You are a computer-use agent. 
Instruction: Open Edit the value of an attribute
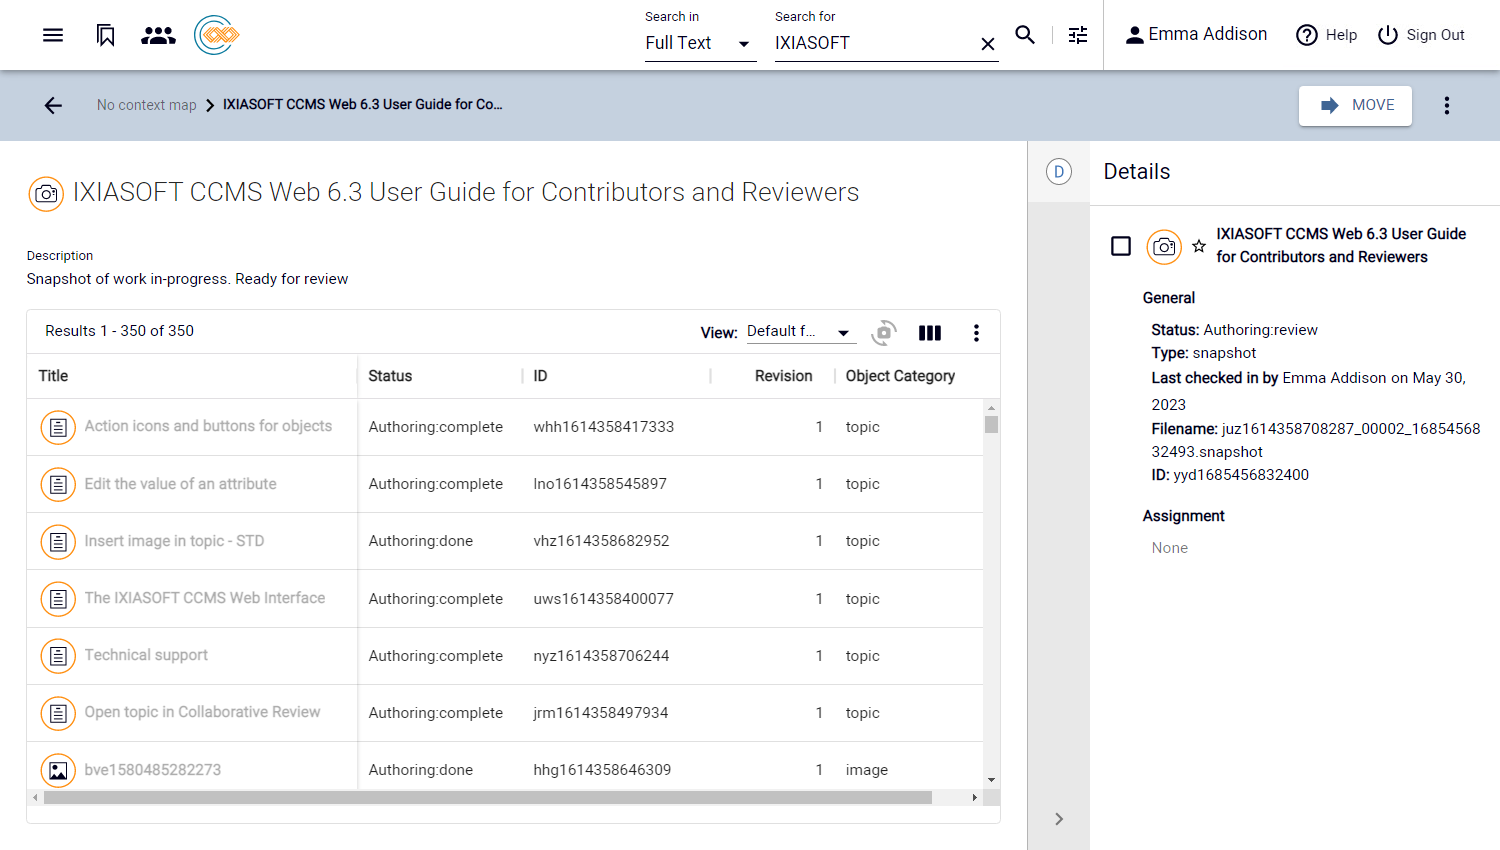(x=181, y=484)
